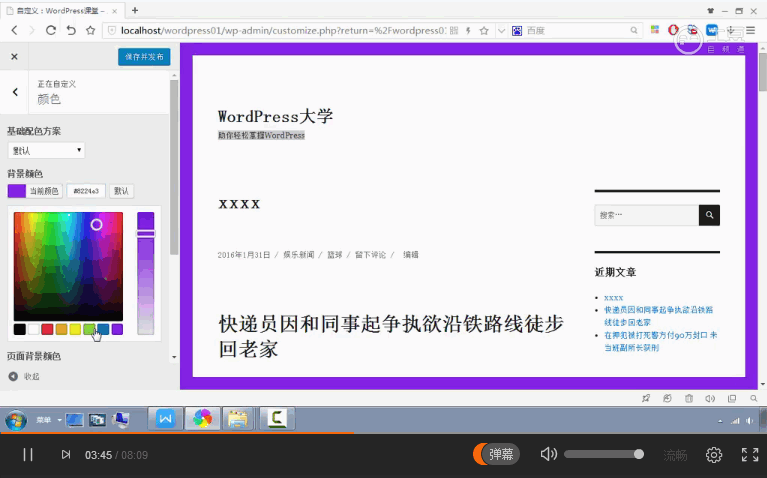
Task: Click the customizer panel scrollbar
Action: [x=174, y=166]
